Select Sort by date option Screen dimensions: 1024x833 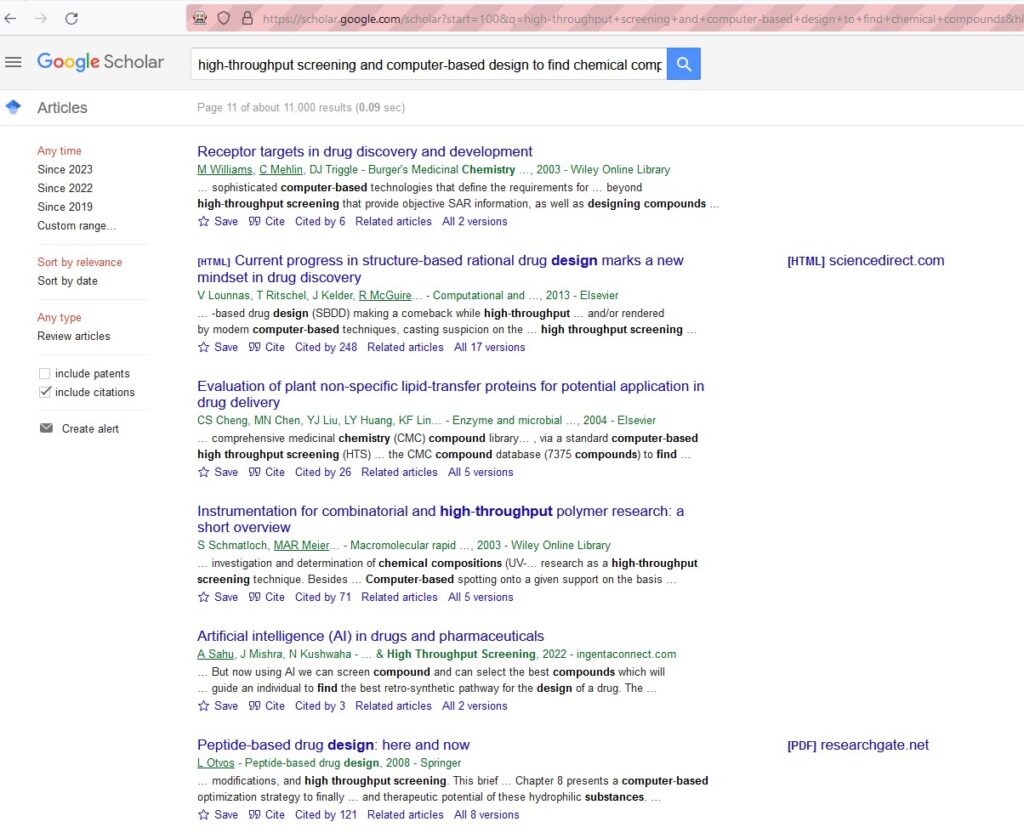click(67, 281)
